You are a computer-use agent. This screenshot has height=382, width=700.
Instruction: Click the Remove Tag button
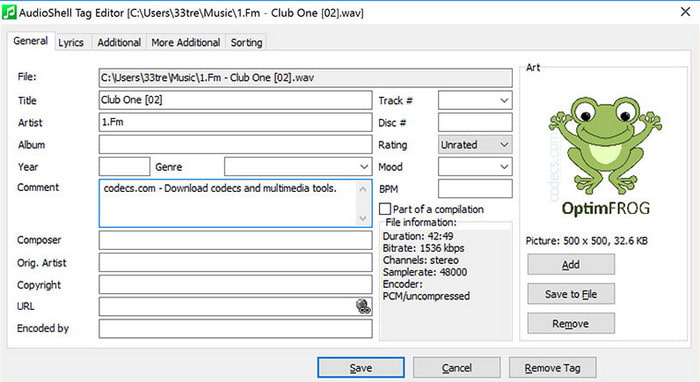552,368
